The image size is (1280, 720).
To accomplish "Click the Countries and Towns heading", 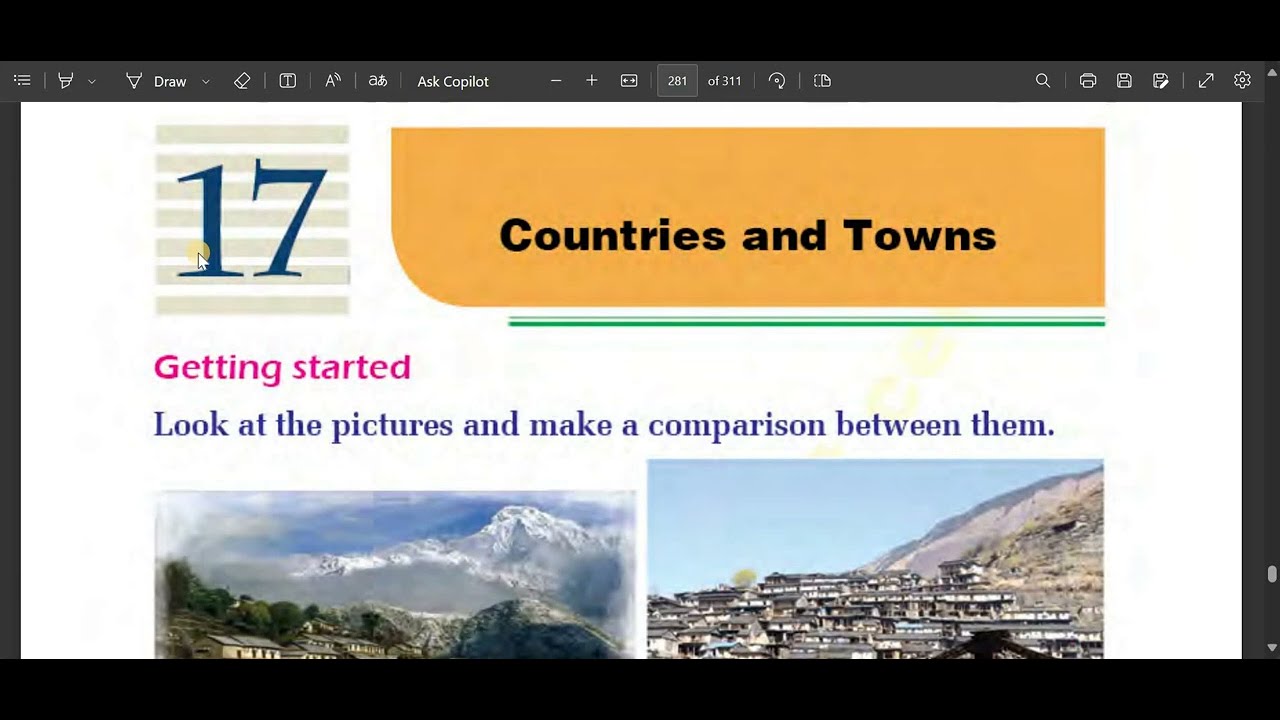I will [748, 236].
